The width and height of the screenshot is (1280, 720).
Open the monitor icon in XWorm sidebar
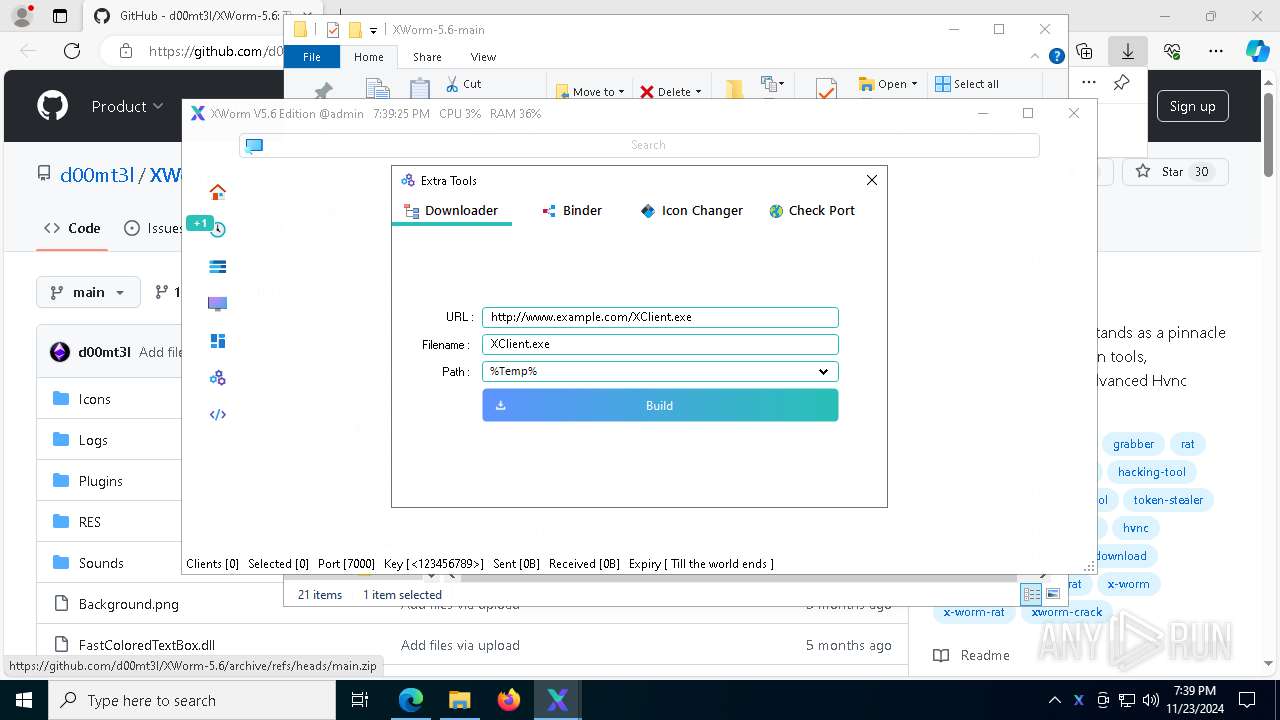(217, 304)
